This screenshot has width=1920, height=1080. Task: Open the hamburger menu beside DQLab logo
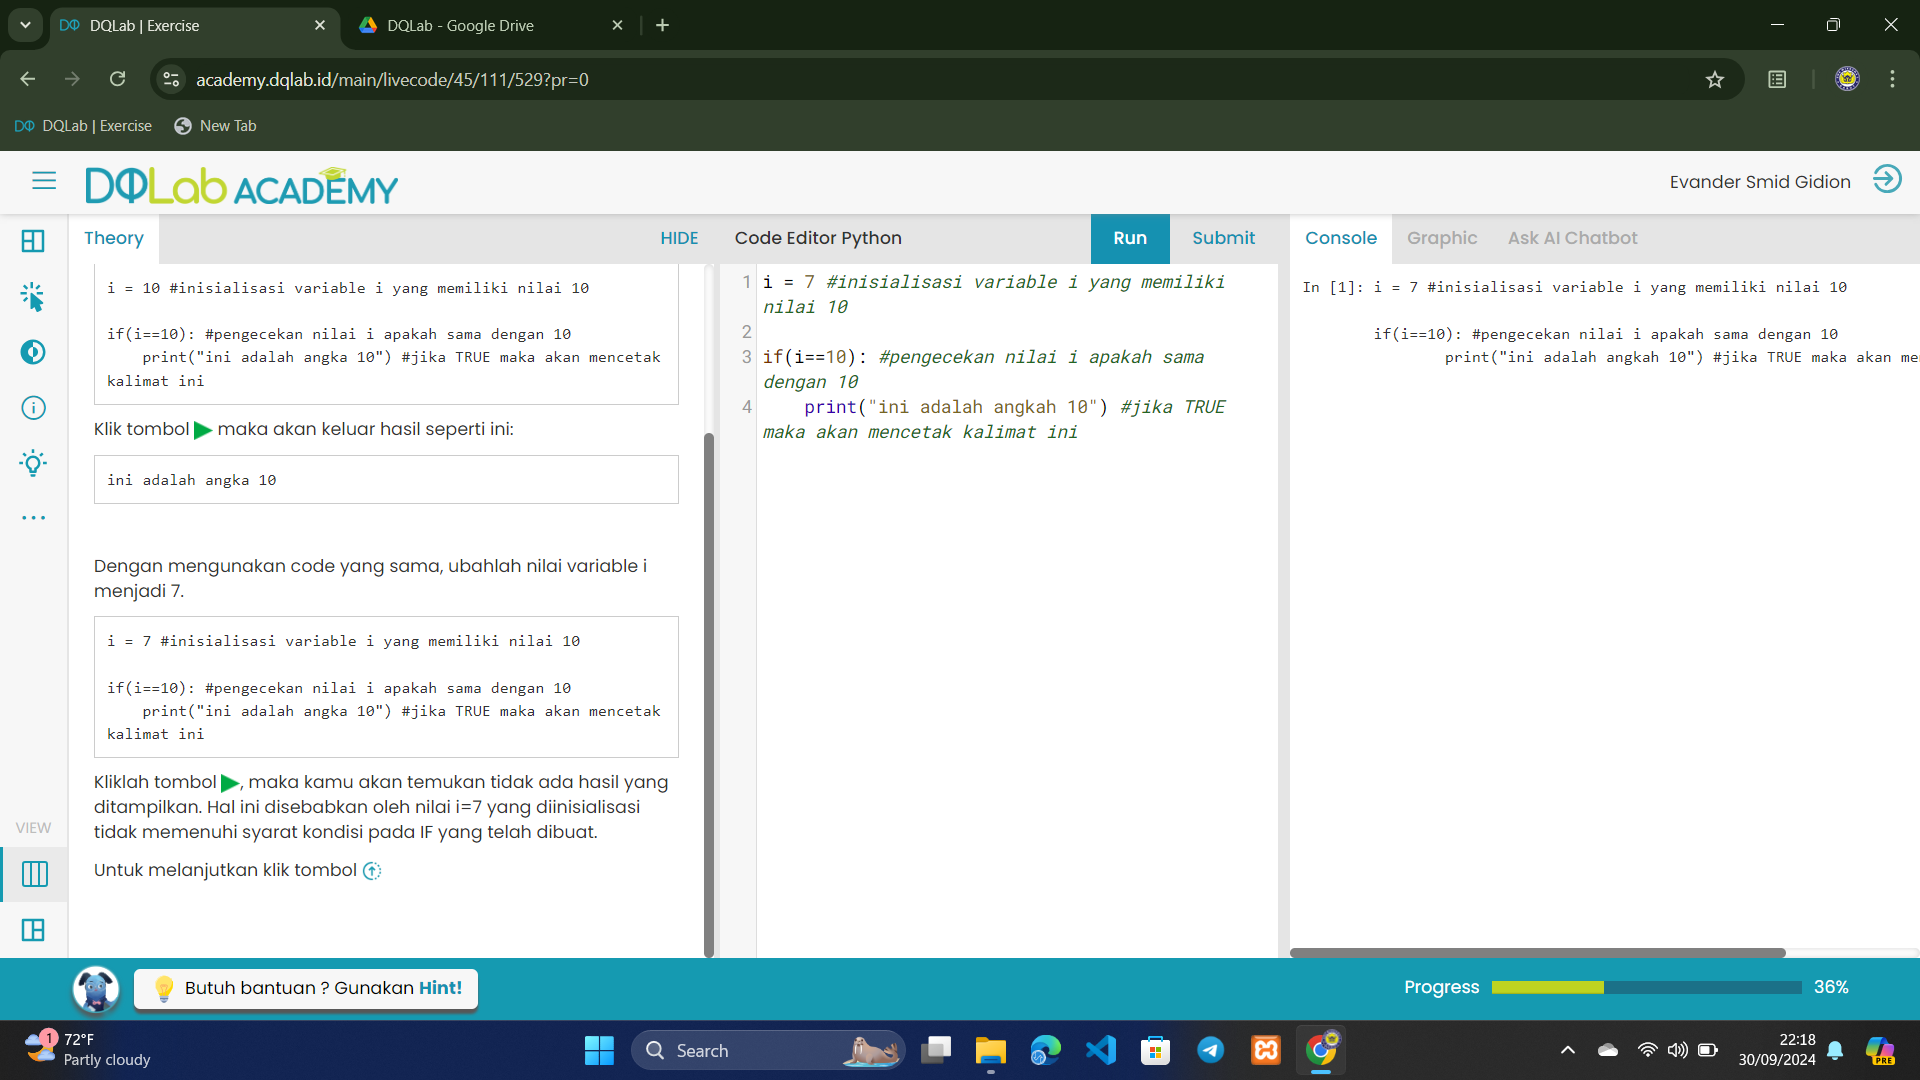click(x=44, y=181)
